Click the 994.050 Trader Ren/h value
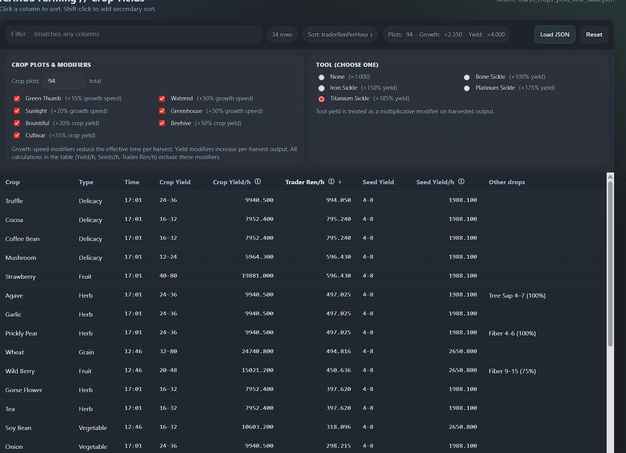The width and height of the screenshot is (626, 453). tap(339, 200)
